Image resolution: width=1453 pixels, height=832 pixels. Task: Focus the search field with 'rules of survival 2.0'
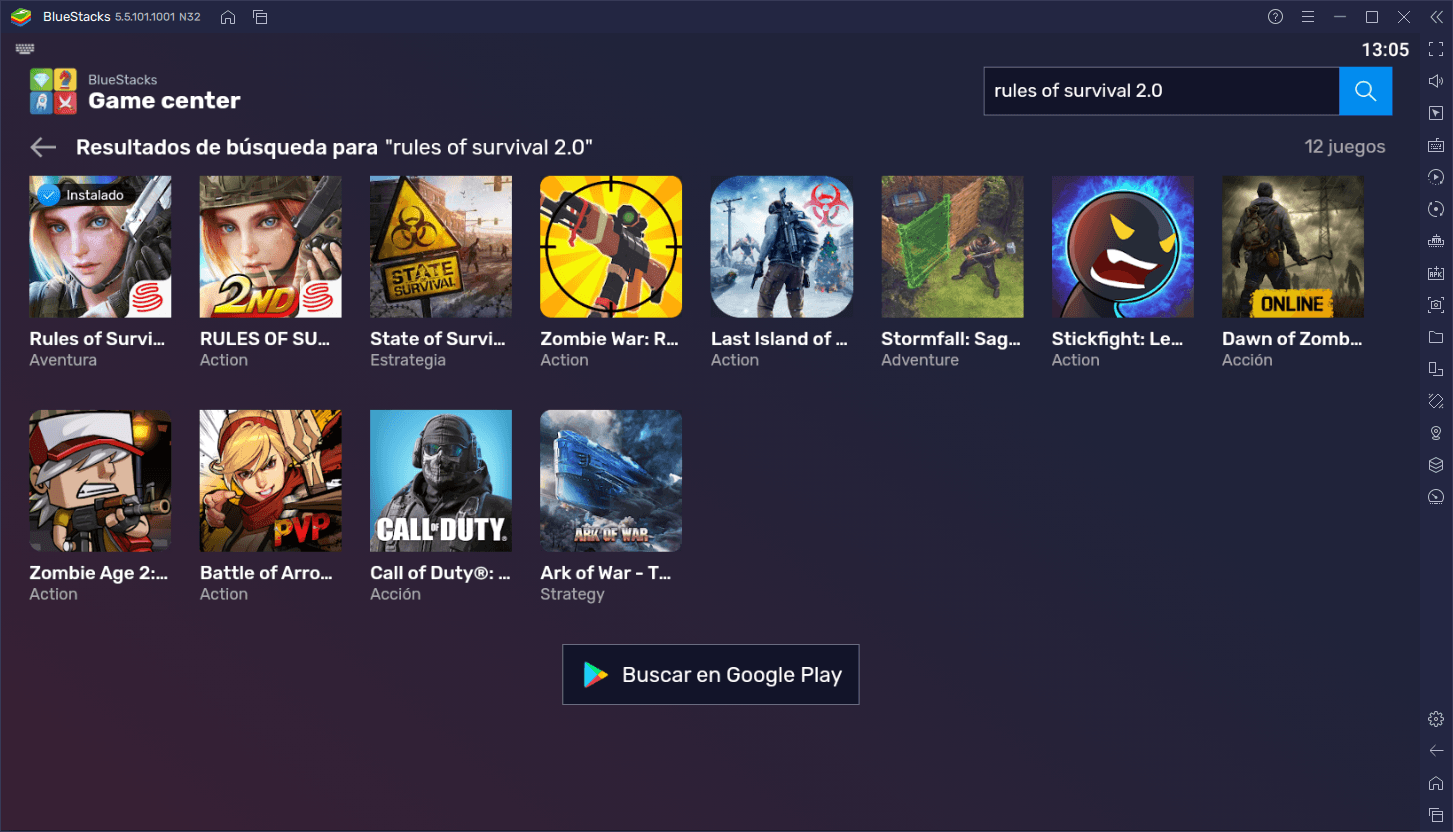click(x=1161, y=91)
